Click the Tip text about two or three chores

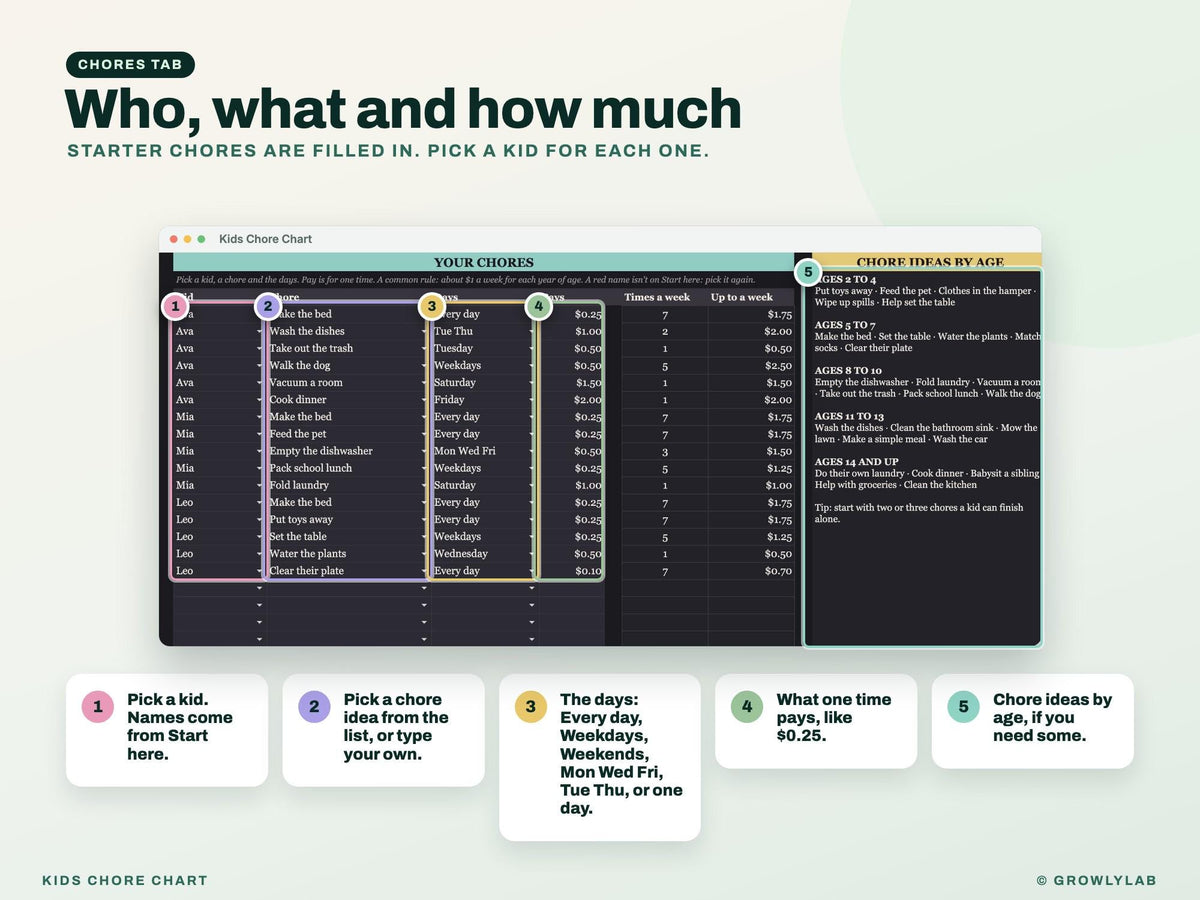(919, 514)
